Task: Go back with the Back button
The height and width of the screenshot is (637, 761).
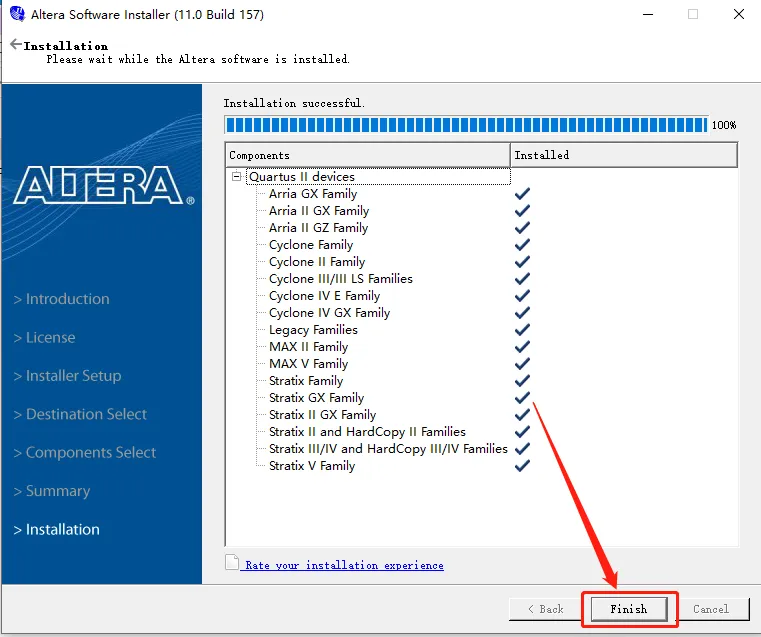Action: pyautogui.click(x=546, y=609)
